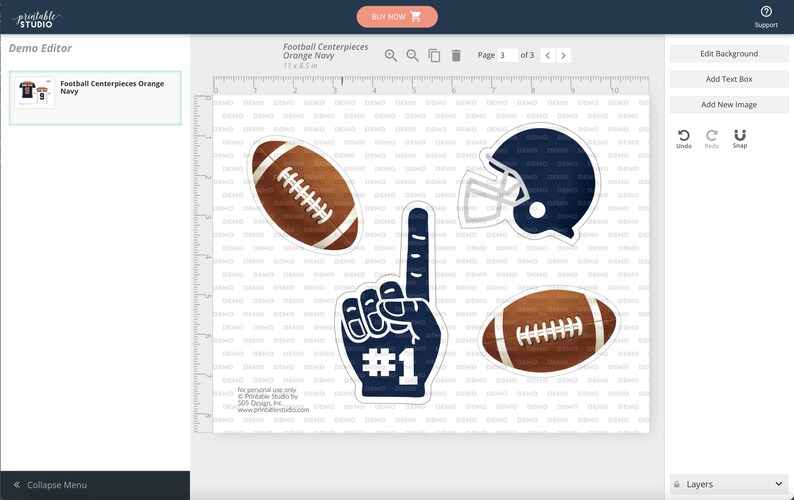Click the page number input field
The height and width of the screenshot is (500, 794).
pos(507,55)
